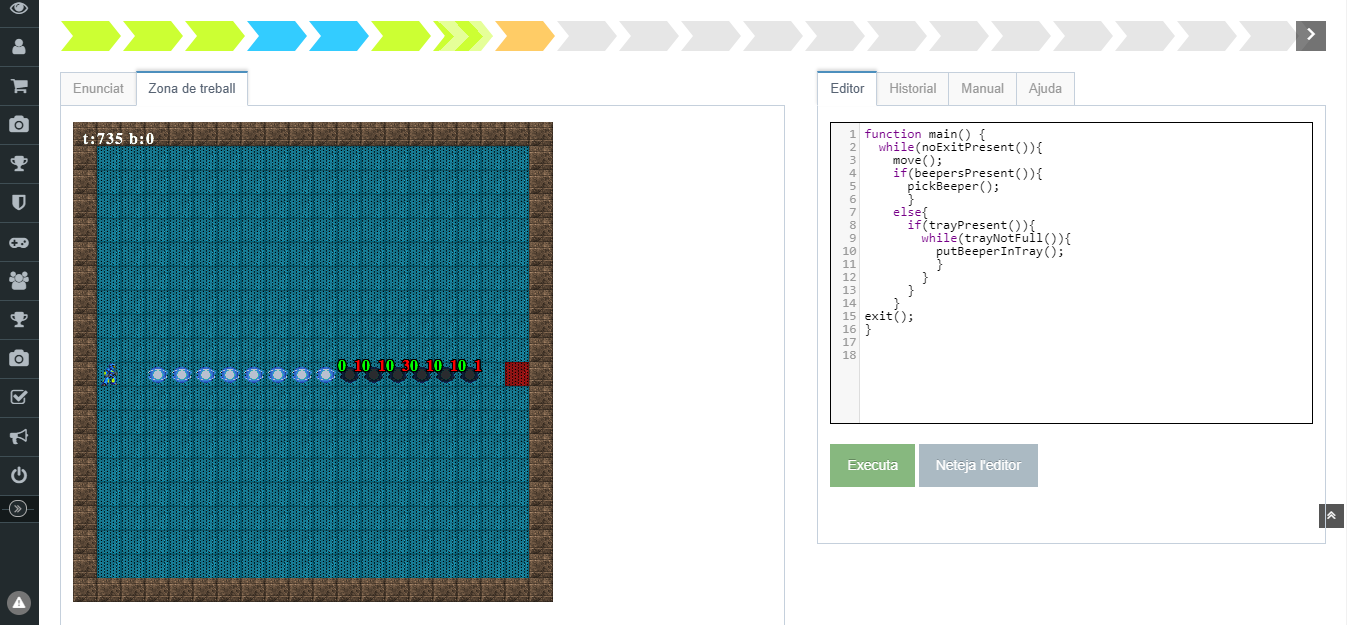Open the gamepad icon in sidebar
The image size is (1347, 625).
[18, 241]
